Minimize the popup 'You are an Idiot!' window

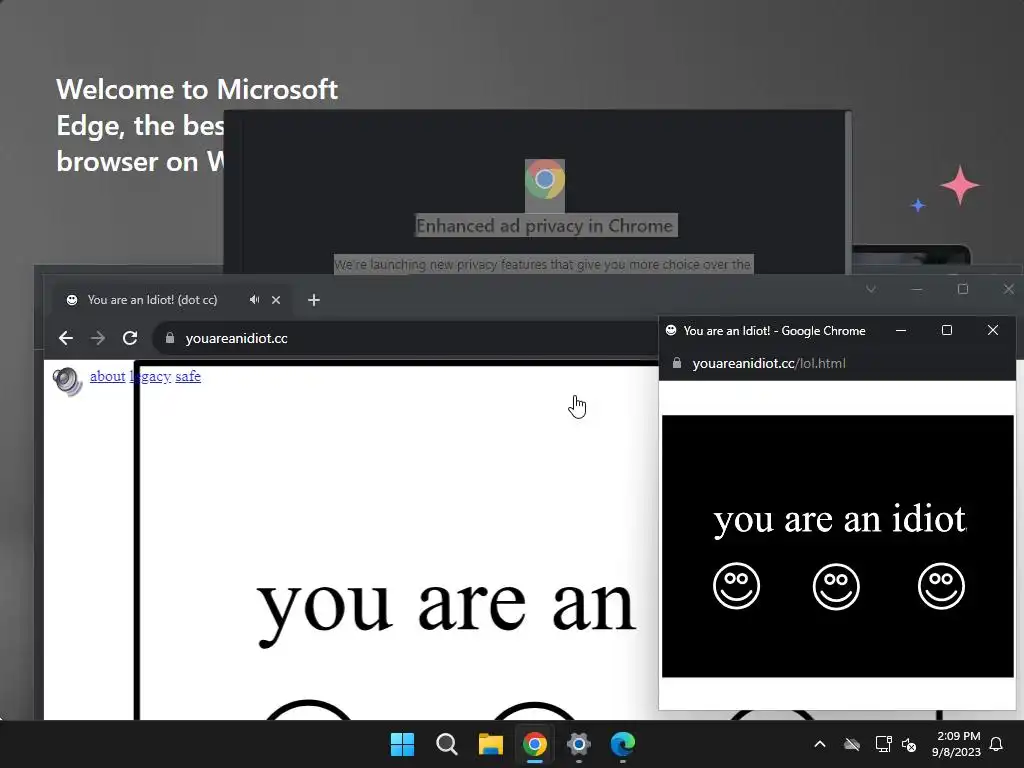(901, 330)
